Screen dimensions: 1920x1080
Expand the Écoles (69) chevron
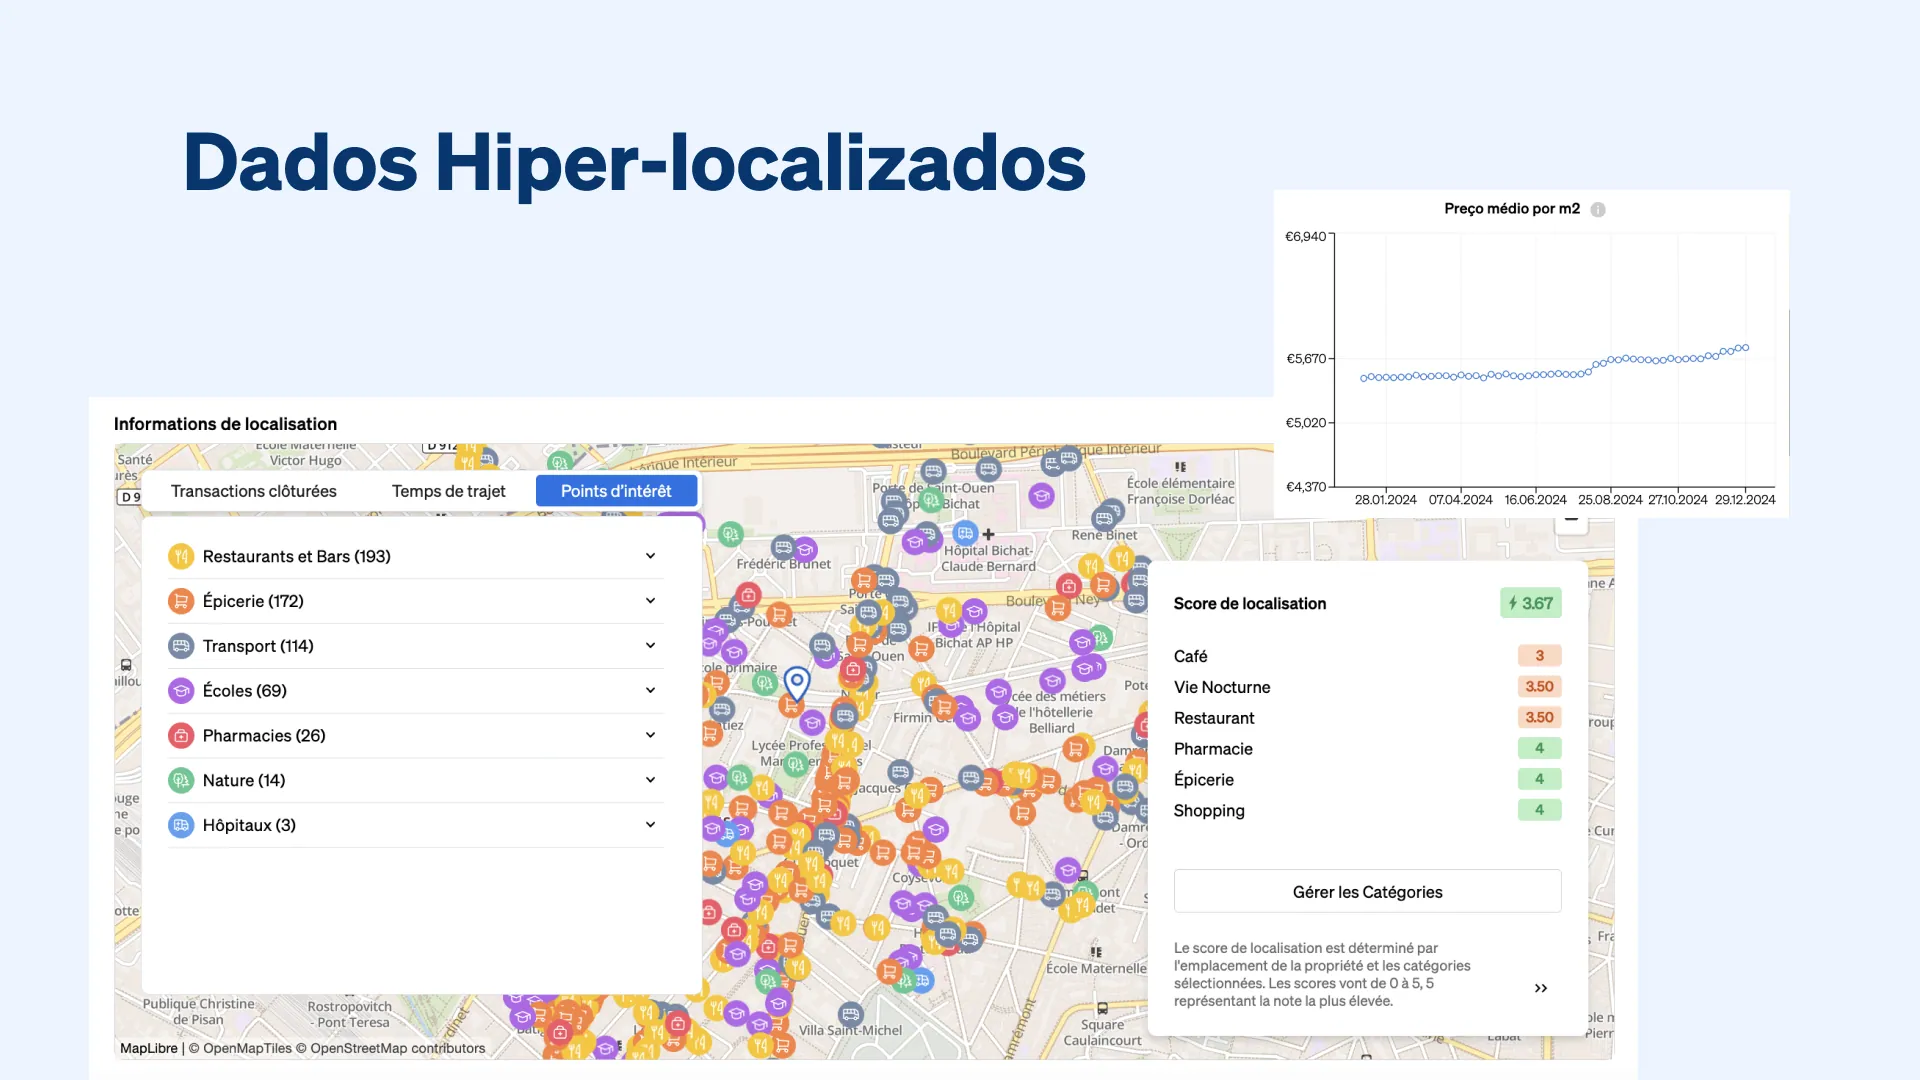tap(650, 691)
